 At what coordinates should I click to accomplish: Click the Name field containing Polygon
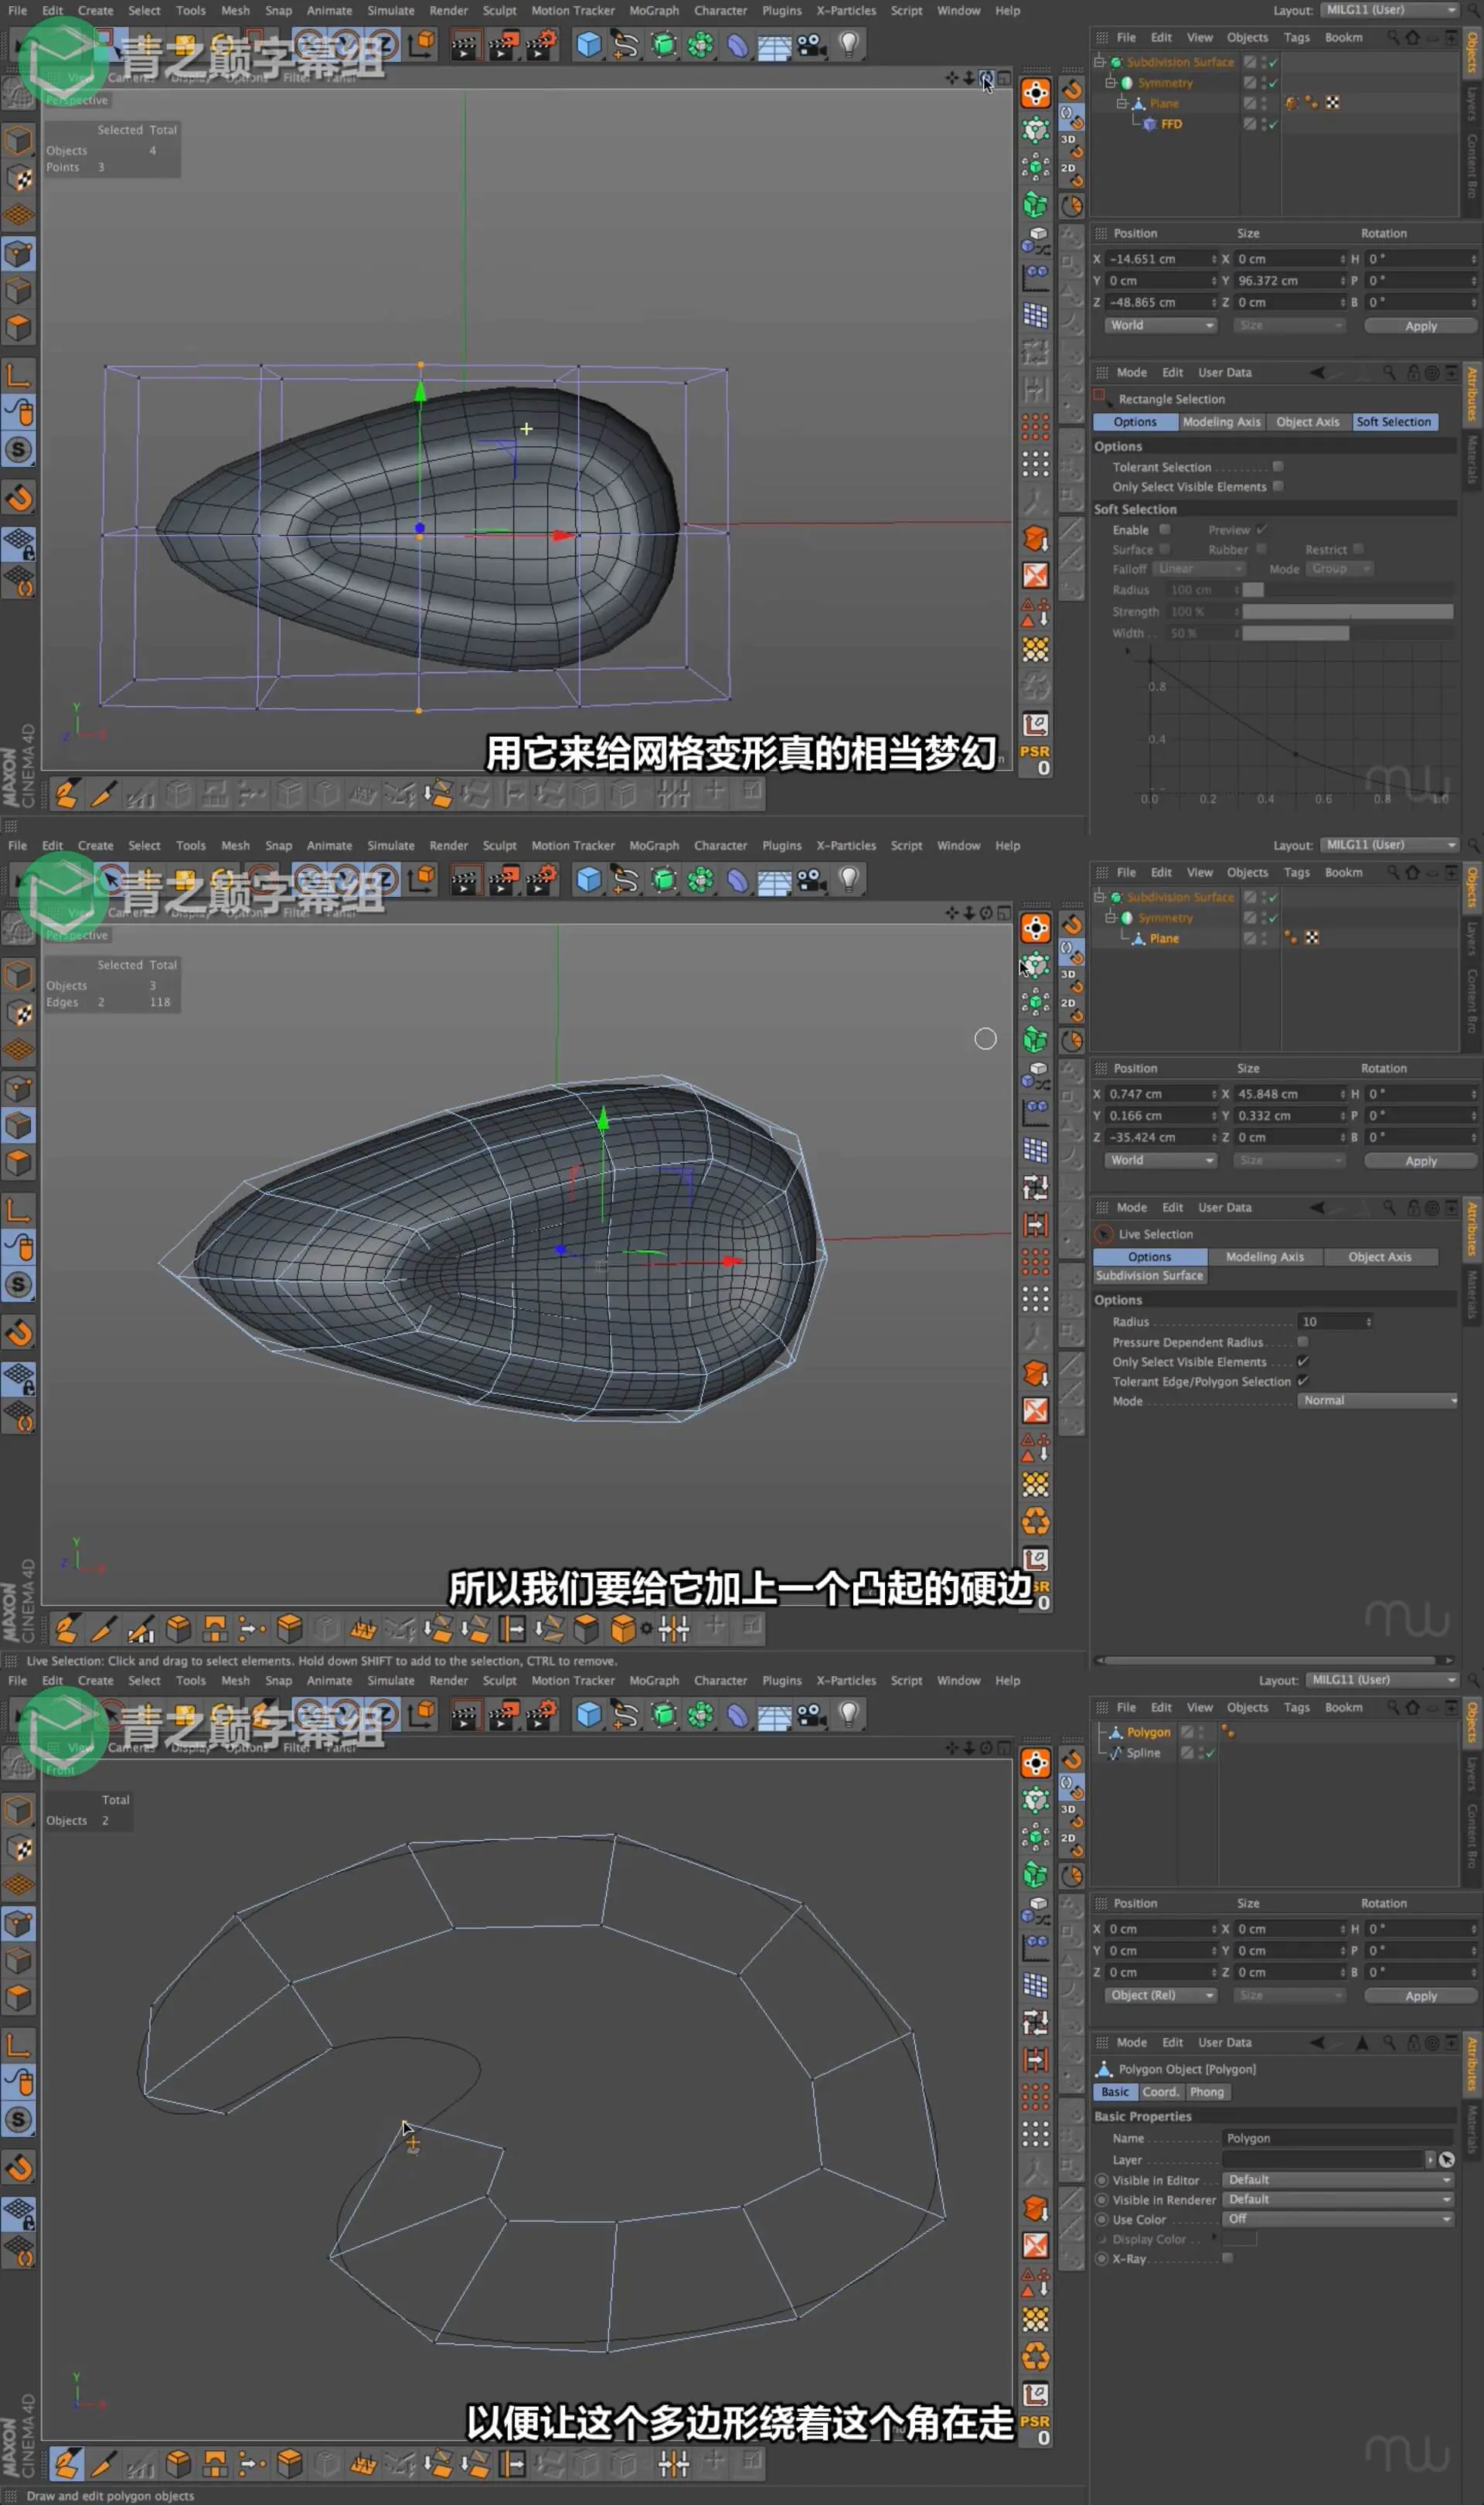pos(1338,2138)
